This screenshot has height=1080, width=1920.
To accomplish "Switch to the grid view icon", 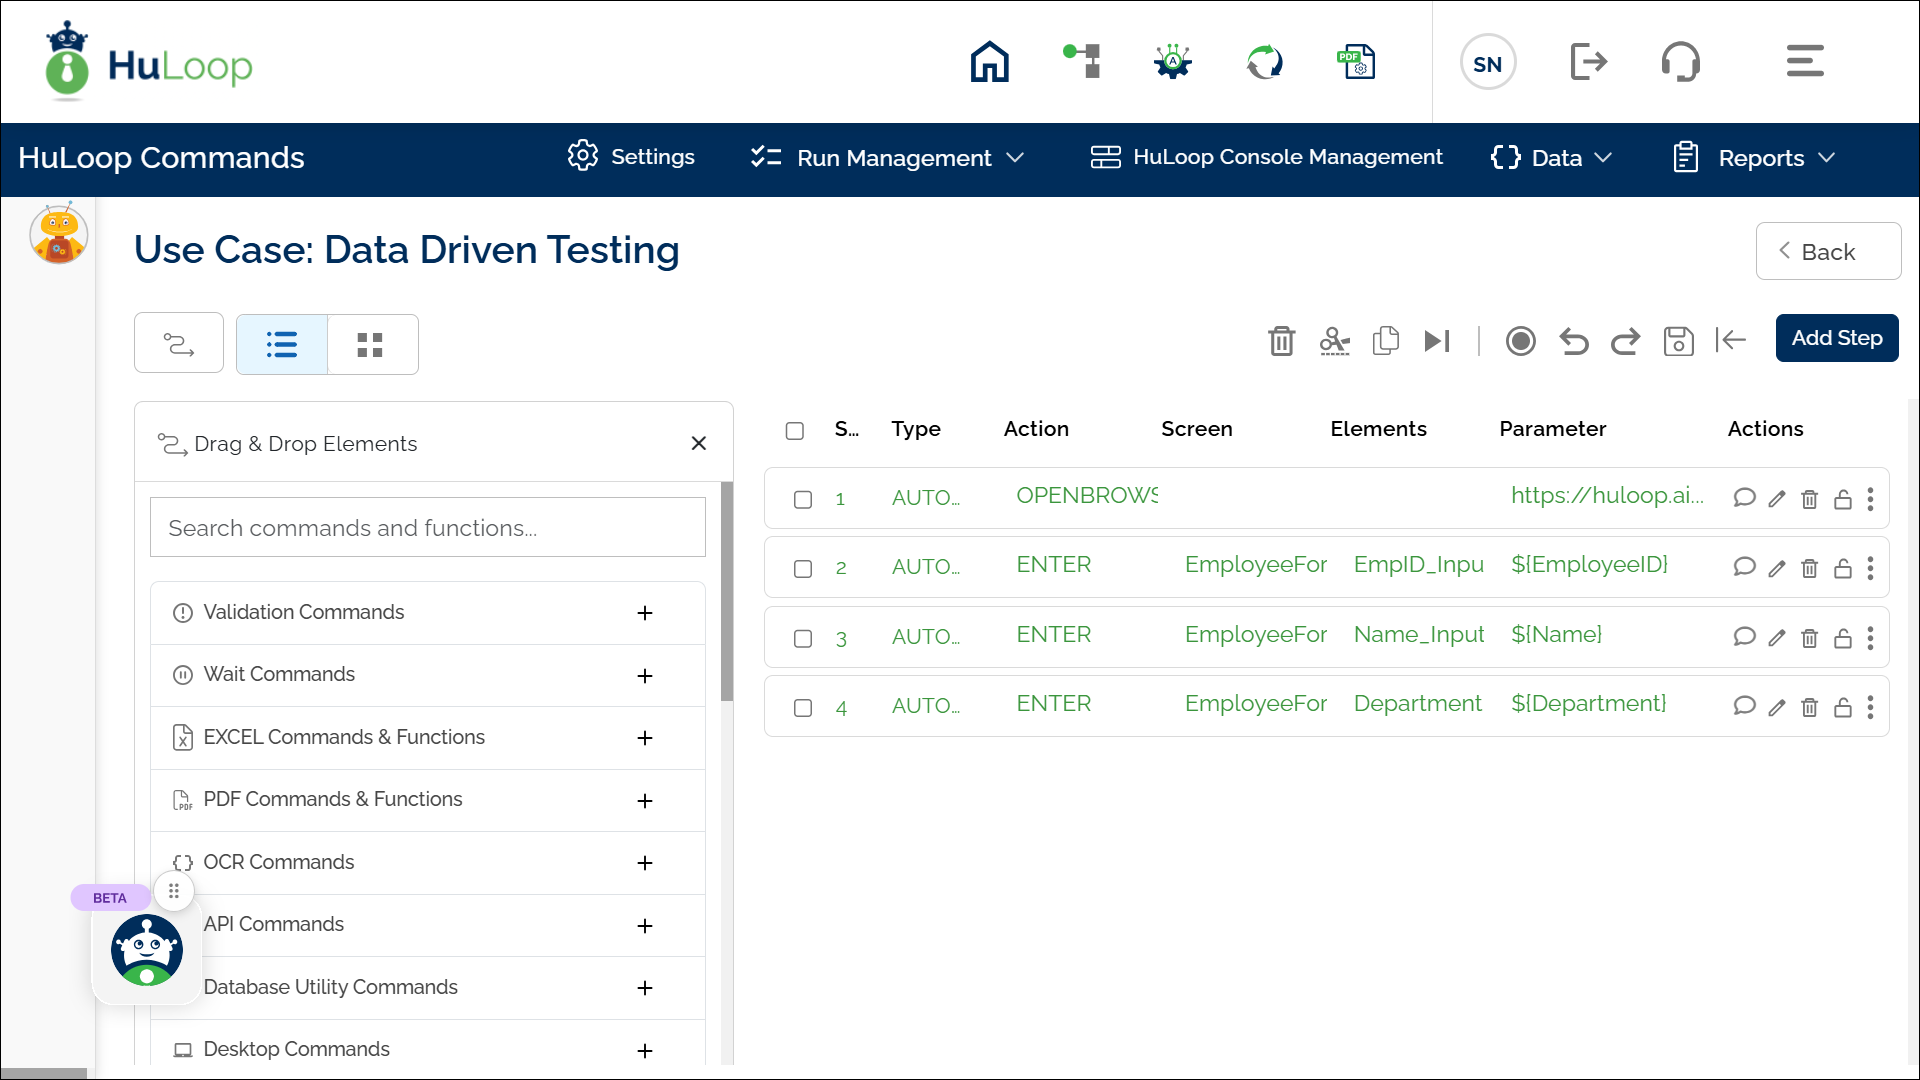I will [370, 345].
